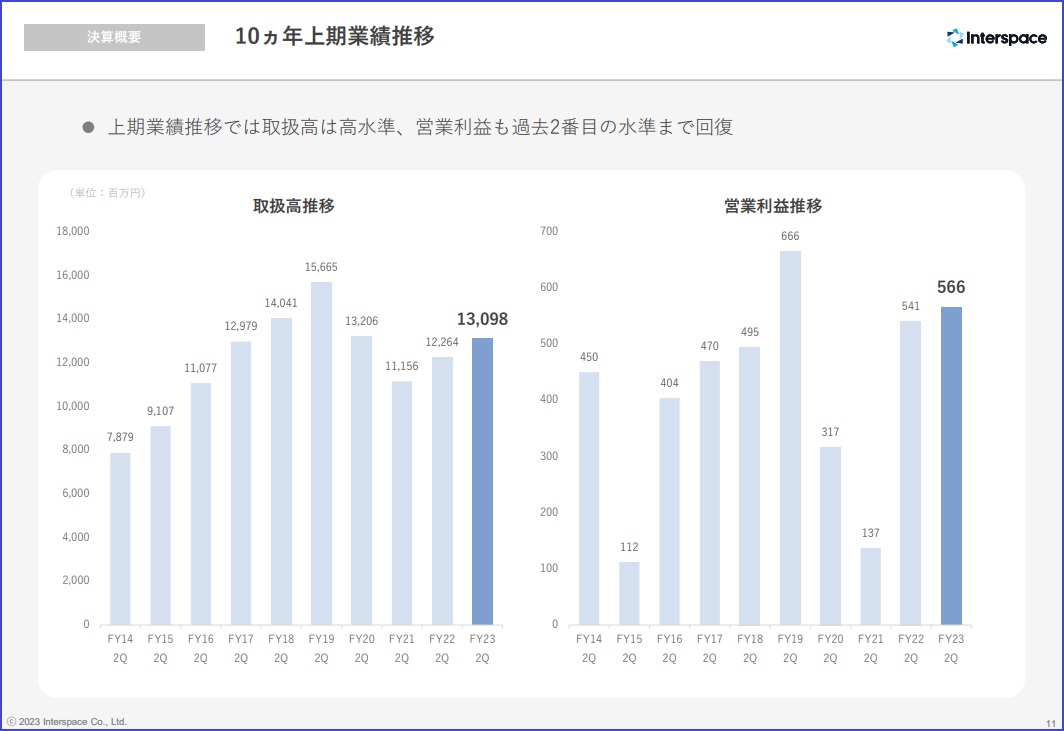Select the 営業利益推移 chart title
This screenshot has height=731, width=1064.
coord(773,206)
